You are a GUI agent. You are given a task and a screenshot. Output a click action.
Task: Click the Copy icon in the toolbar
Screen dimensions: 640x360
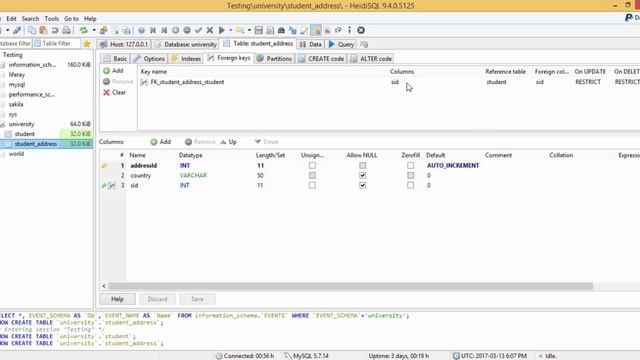pos(31,30)
